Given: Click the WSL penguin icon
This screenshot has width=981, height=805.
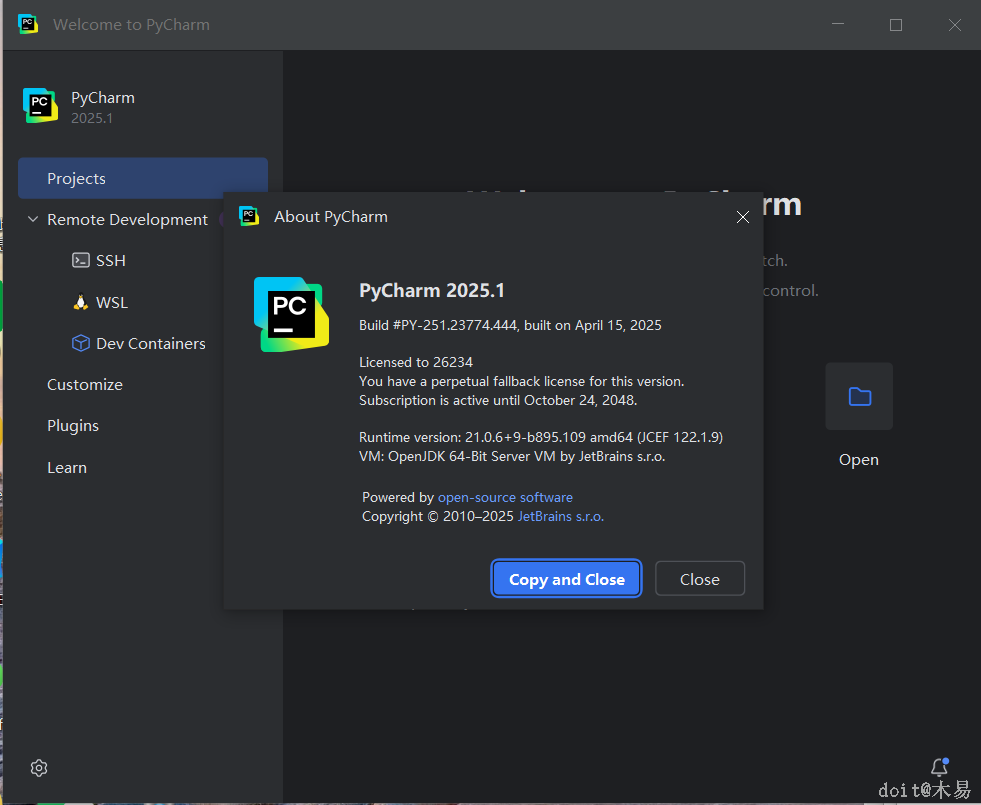Looking at the screenshot, I should tap(81, 302).
